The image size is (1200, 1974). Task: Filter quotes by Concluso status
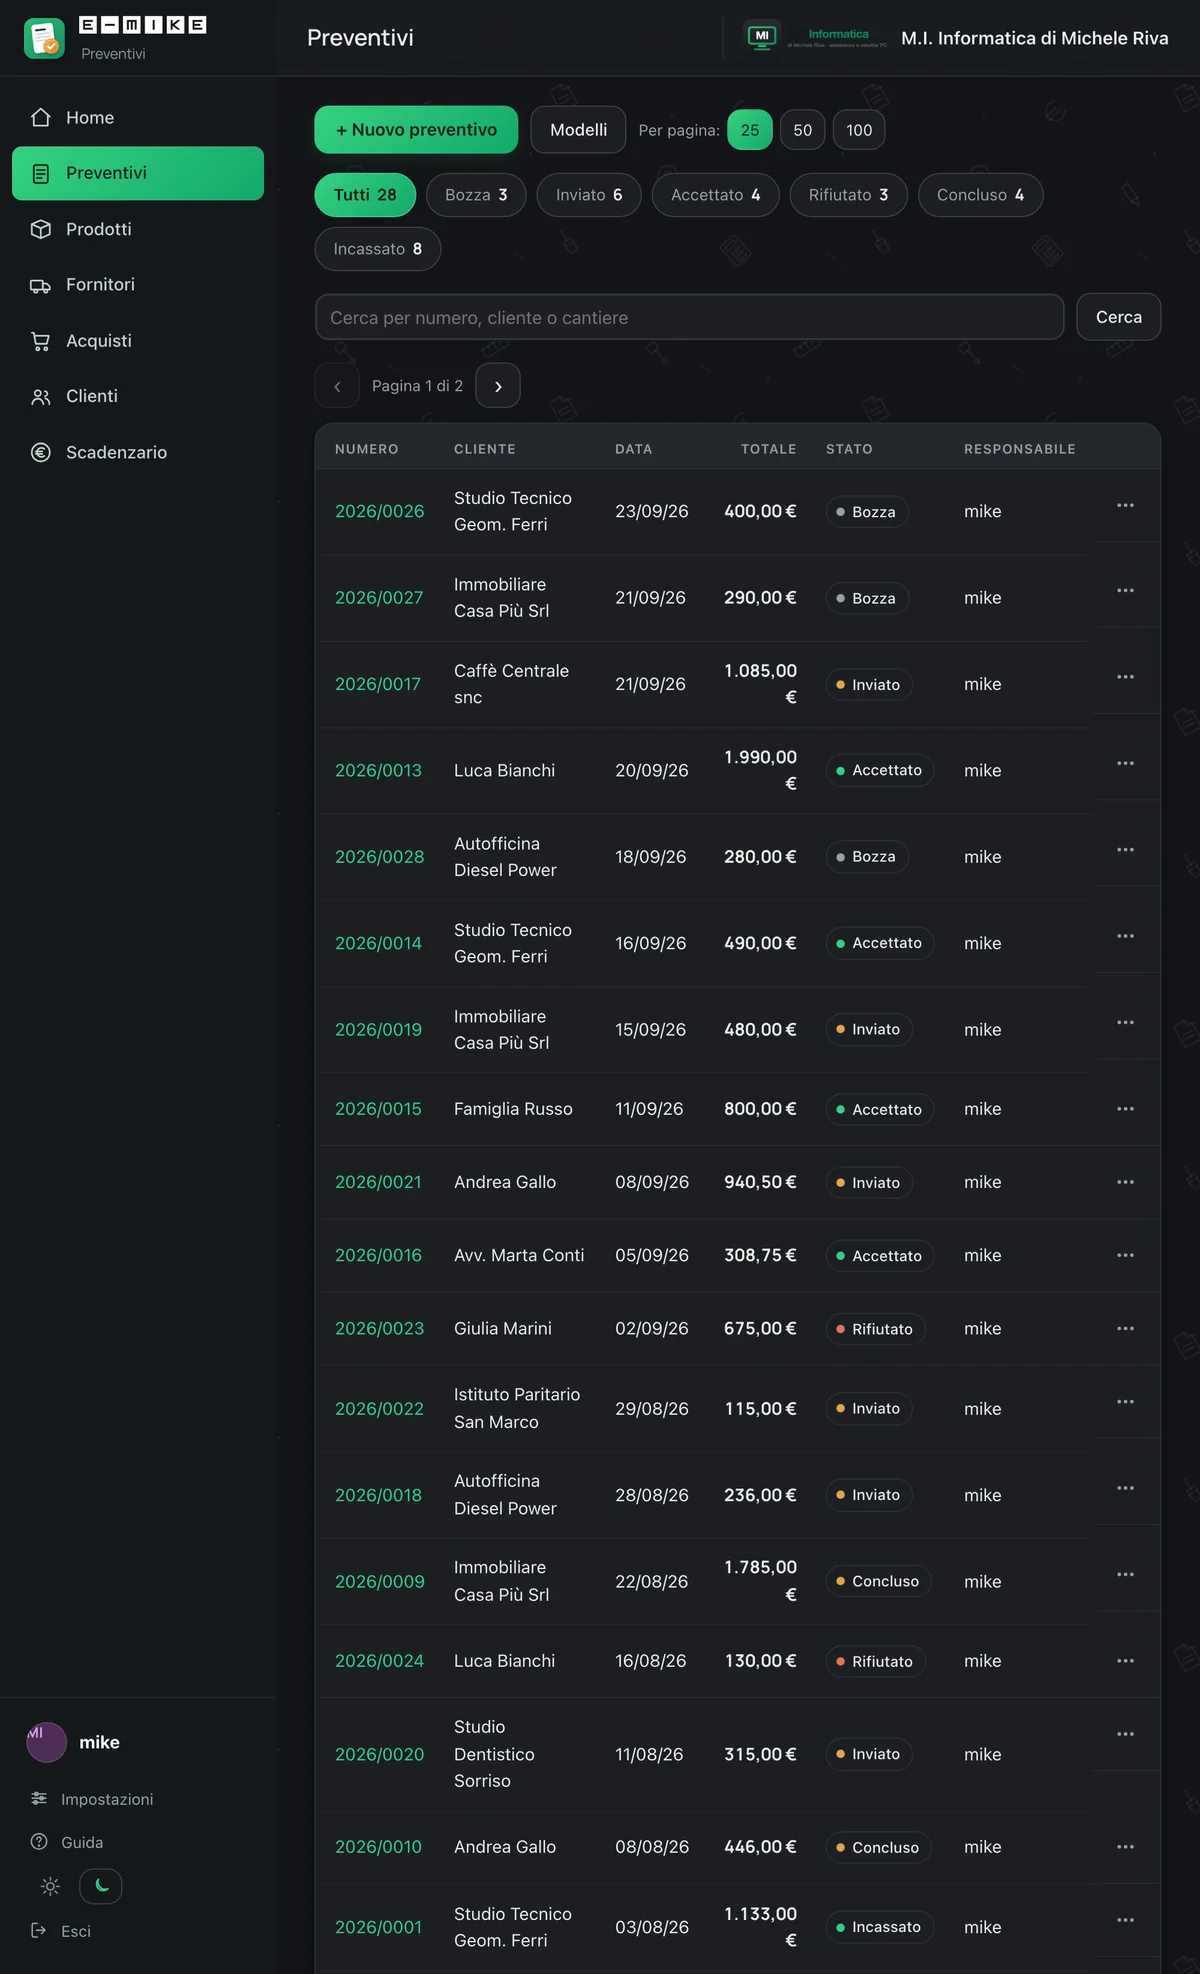point(980,195)
